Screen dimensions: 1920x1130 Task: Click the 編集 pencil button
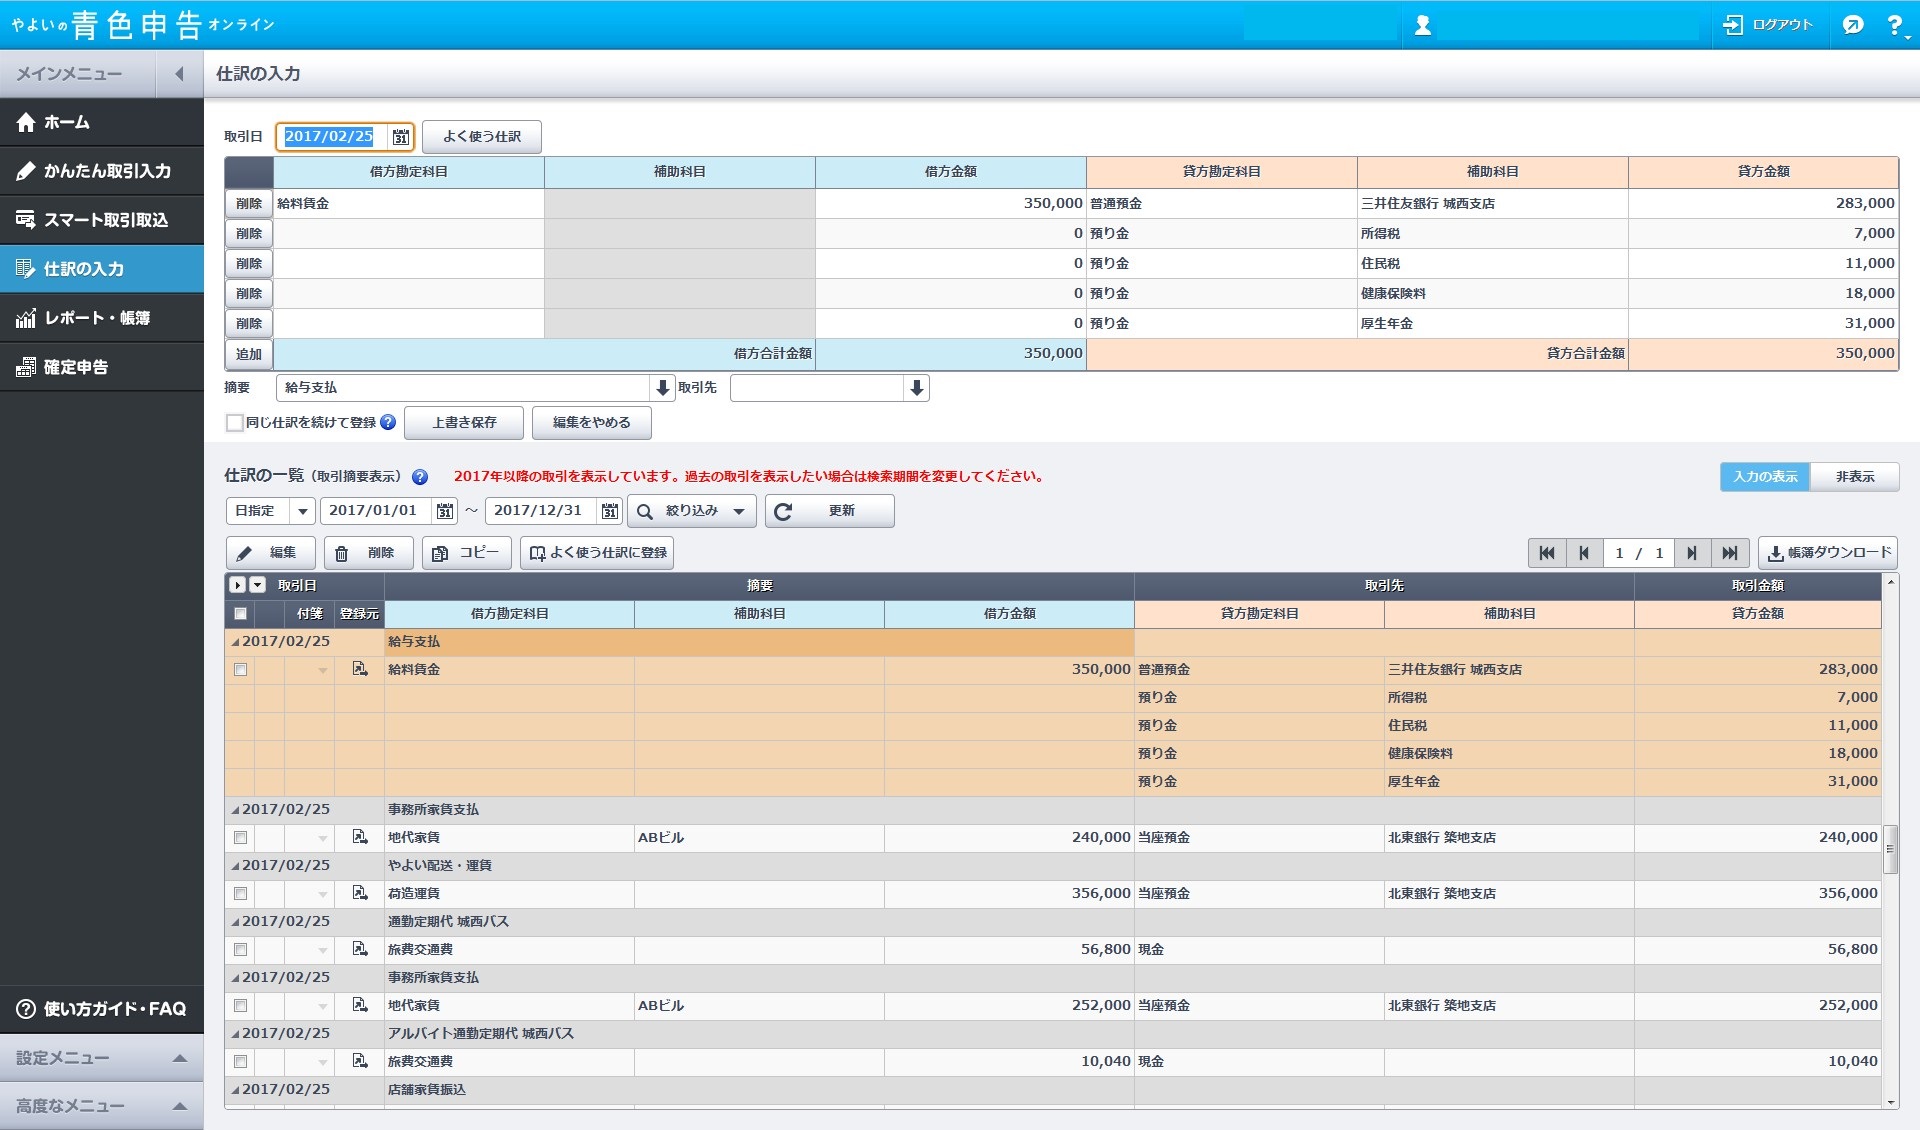tap(270, 553)
